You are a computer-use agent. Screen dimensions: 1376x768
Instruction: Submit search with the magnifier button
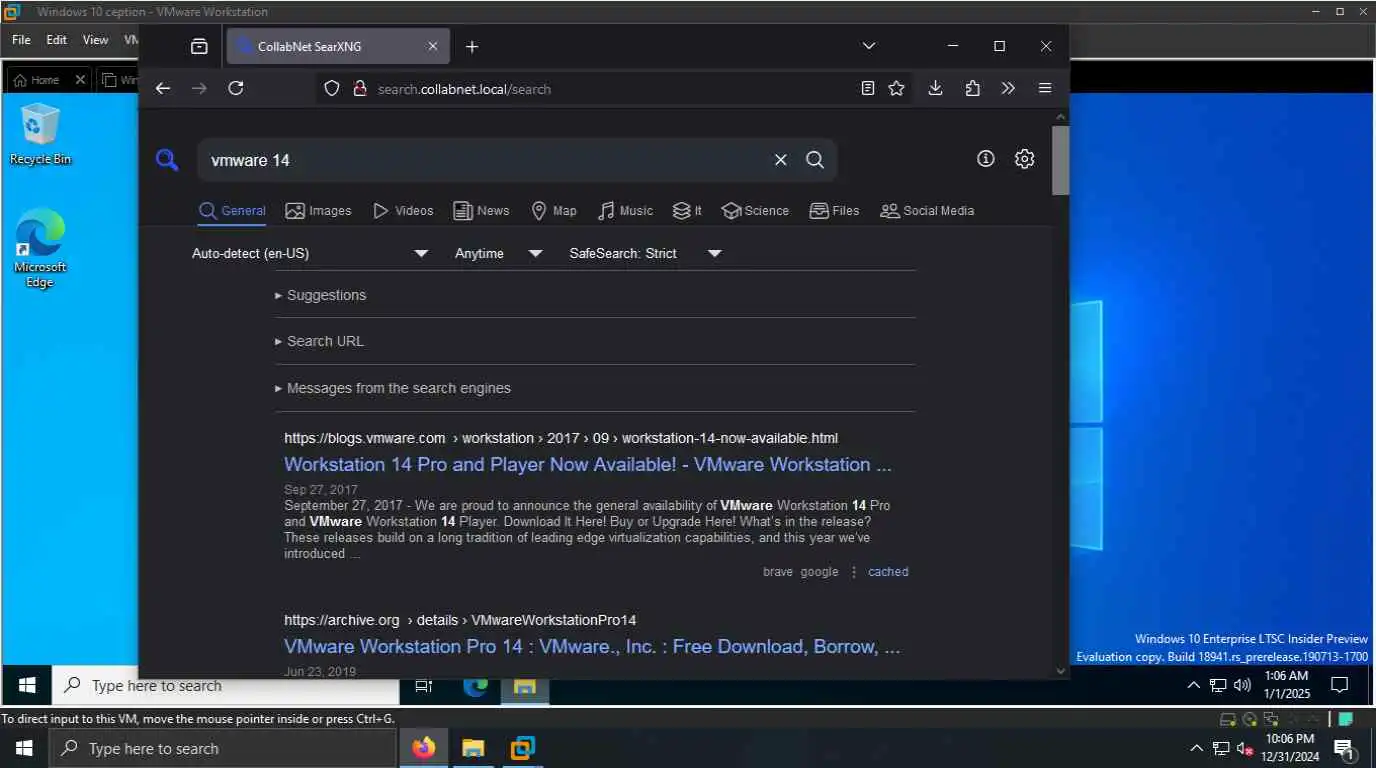click(x=815, y=160)
